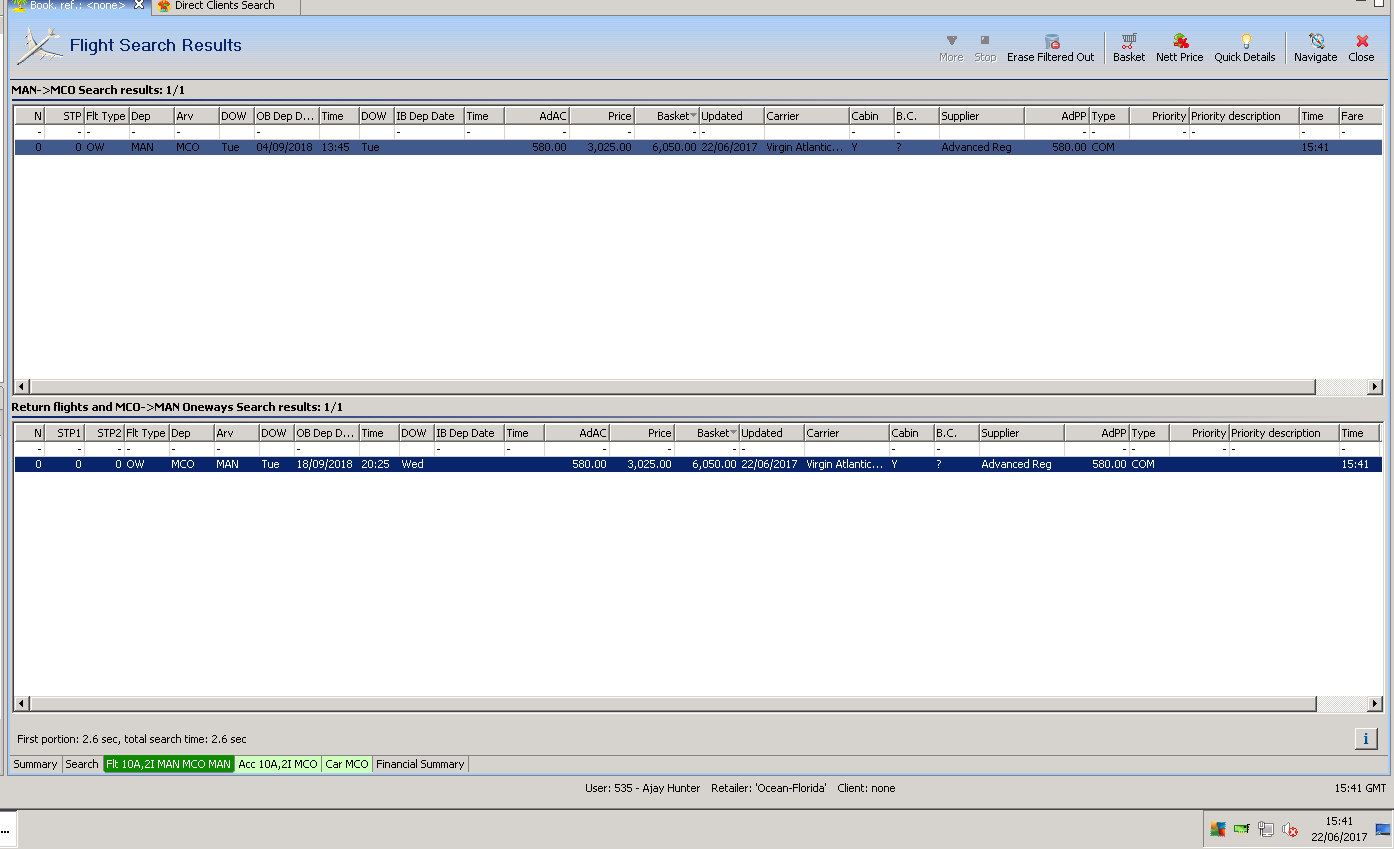This screenshot has height=849, width=1394.
Task: Close the Book. ref. tab with its X
Action: (x=139, y=5)
